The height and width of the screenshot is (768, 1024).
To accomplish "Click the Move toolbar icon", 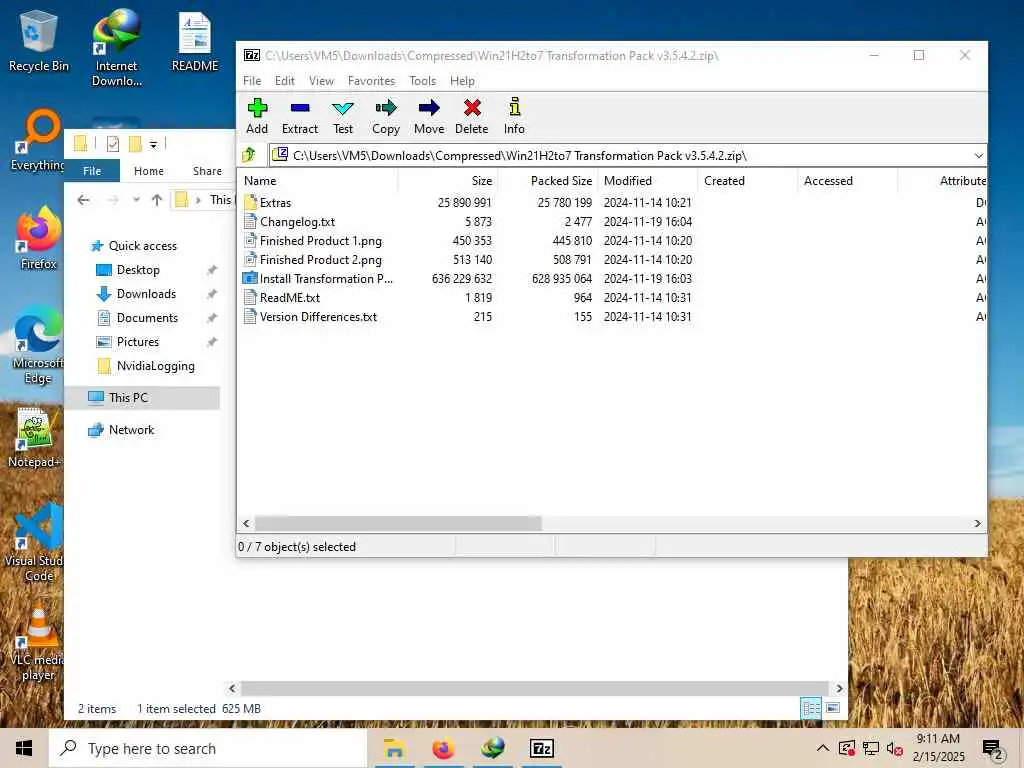I will pyautogui.click(x=429, y=116).
